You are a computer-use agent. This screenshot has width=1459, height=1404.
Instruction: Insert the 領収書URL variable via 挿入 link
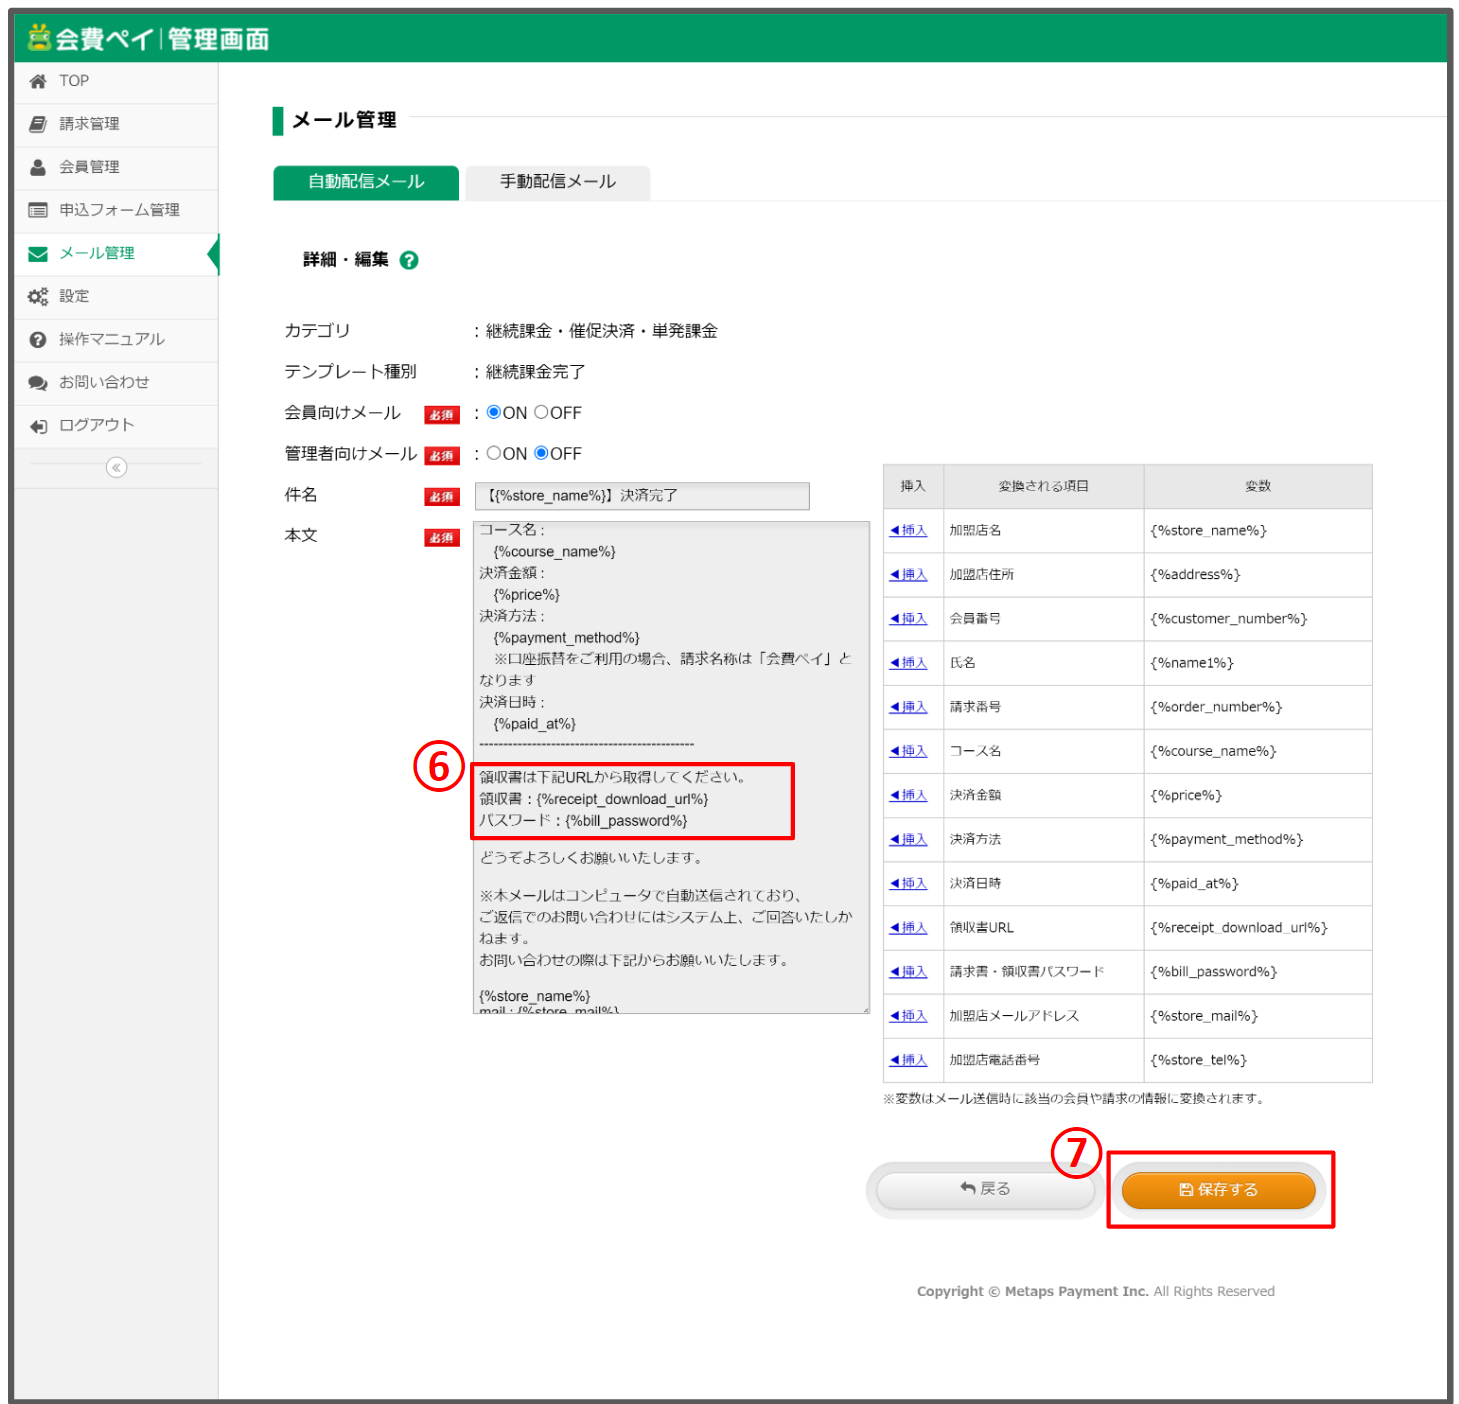pos(909,928)
